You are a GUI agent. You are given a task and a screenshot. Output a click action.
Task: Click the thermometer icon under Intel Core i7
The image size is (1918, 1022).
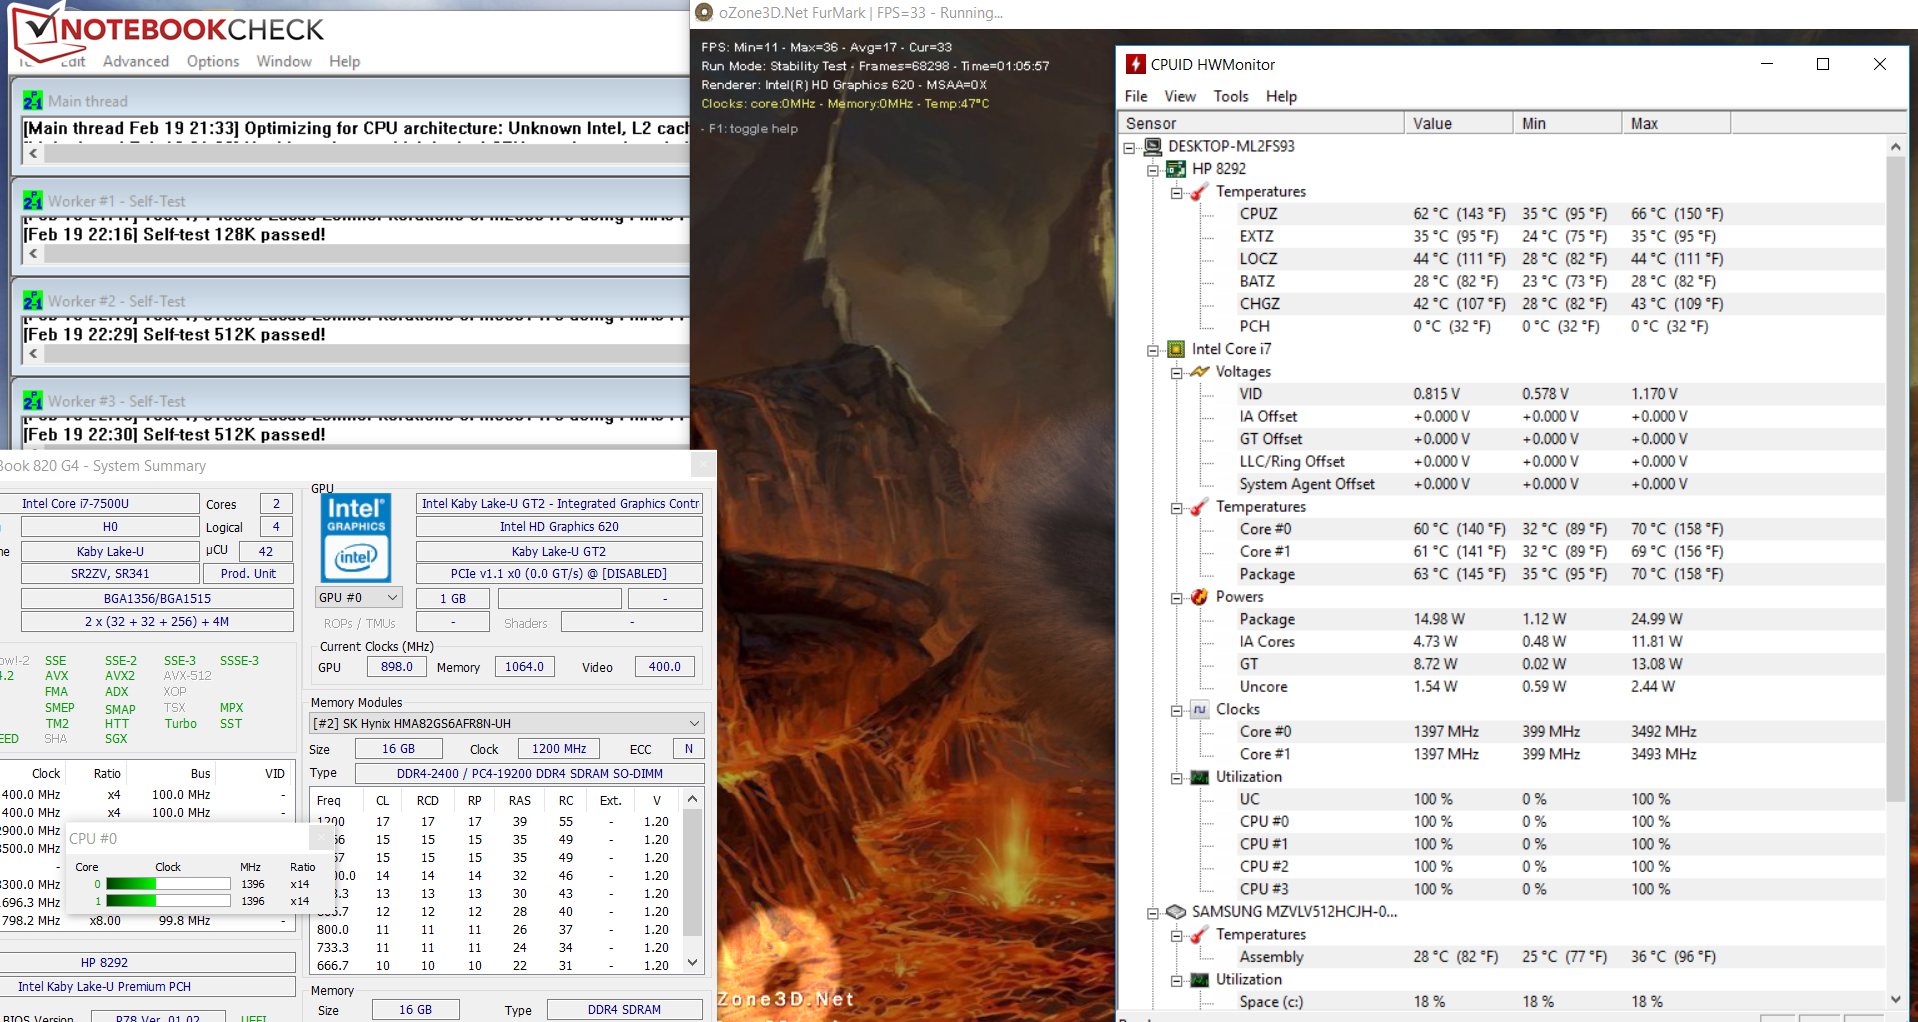[x=1200, y=507]
